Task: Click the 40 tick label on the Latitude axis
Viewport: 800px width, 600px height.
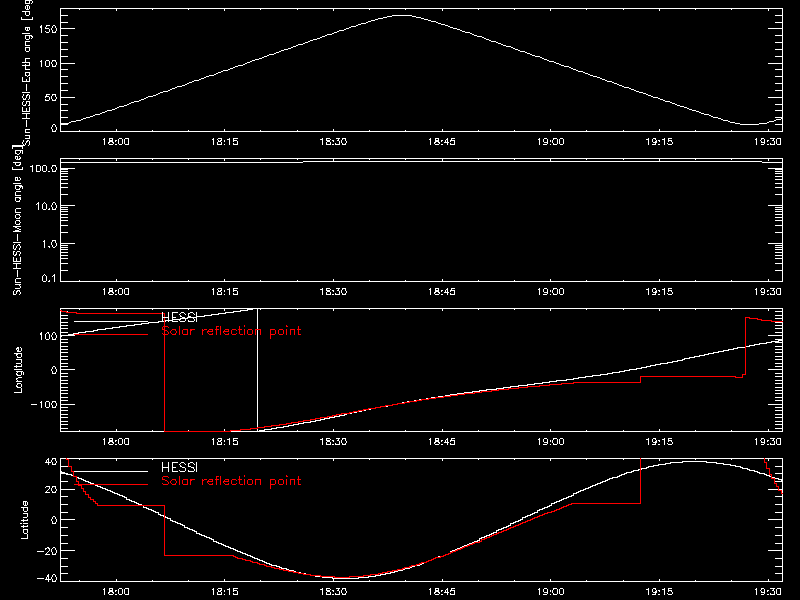Action: point(51,461)
